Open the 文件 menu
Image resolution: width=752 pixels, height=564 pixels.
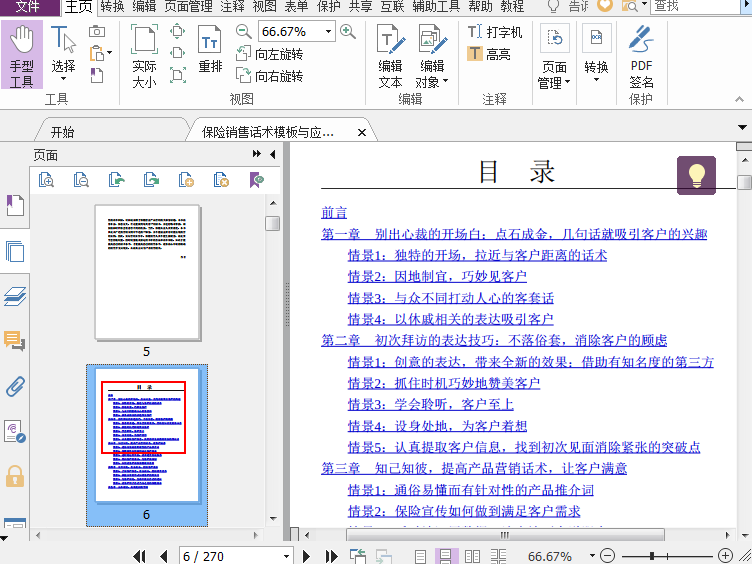(28, 7)
